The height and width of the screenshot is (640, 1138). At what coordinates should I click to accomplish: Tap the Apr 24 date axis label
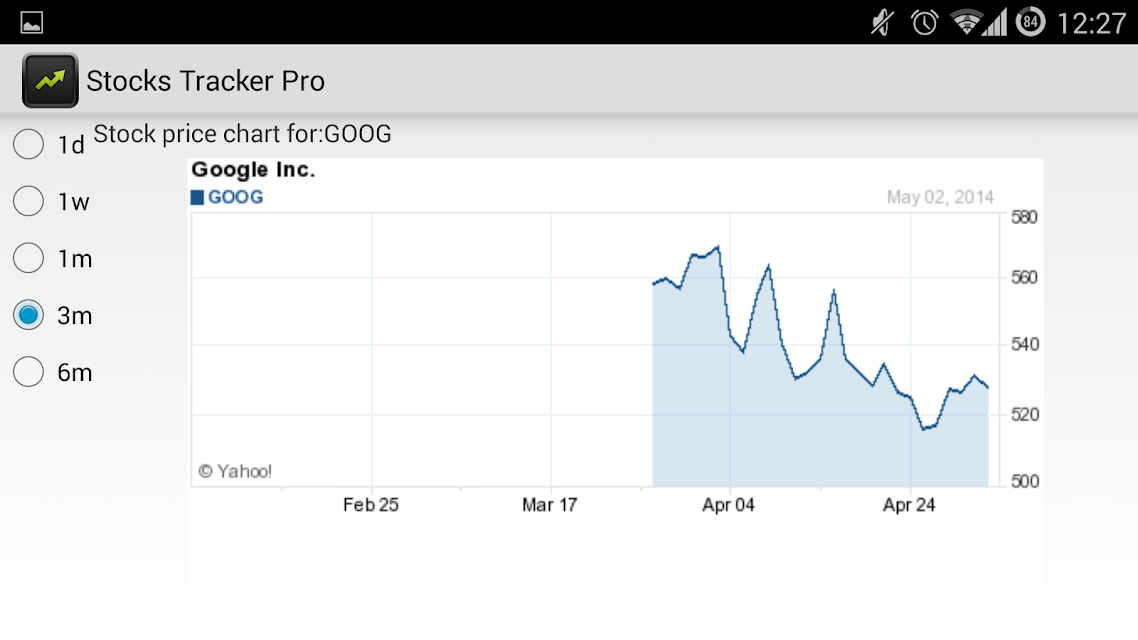(x=909, y=505)
